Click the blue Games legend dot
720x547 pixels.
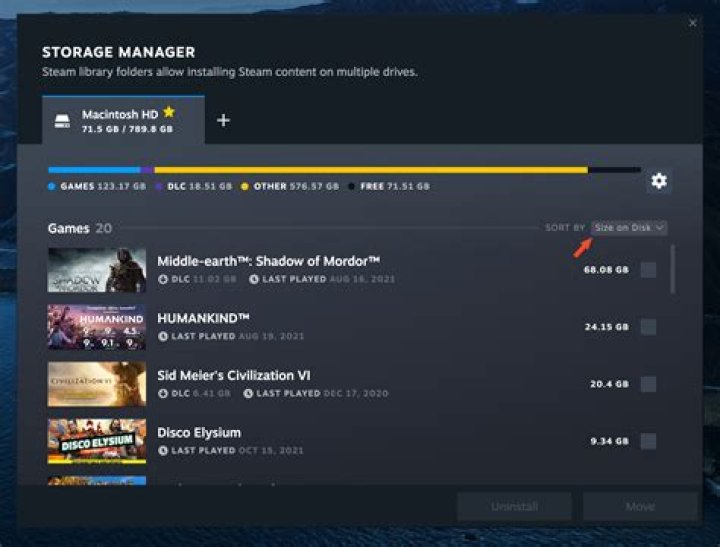tap(51, 186)
